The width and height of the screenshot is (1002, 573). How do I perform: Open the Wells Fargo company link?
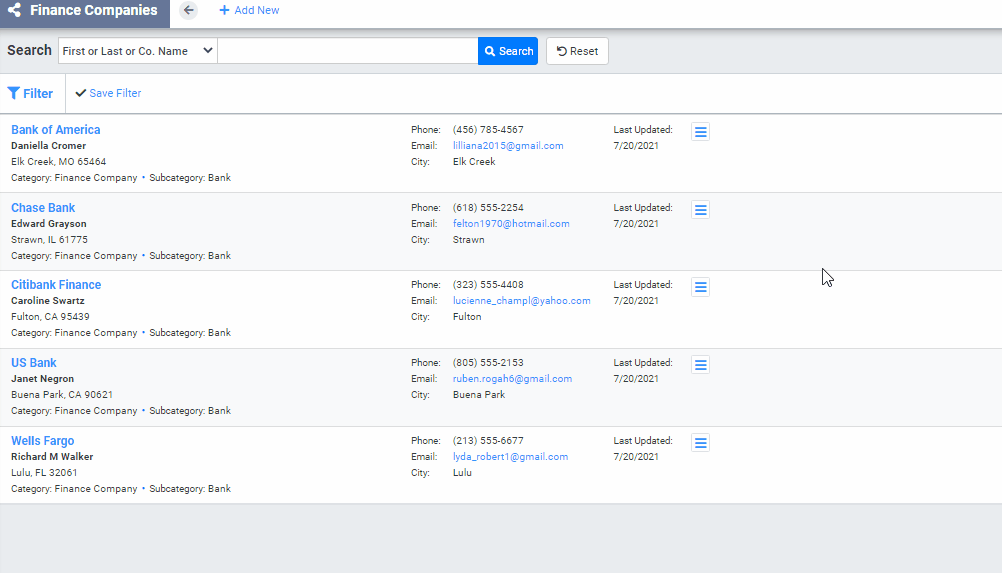[x=42, y=441]
